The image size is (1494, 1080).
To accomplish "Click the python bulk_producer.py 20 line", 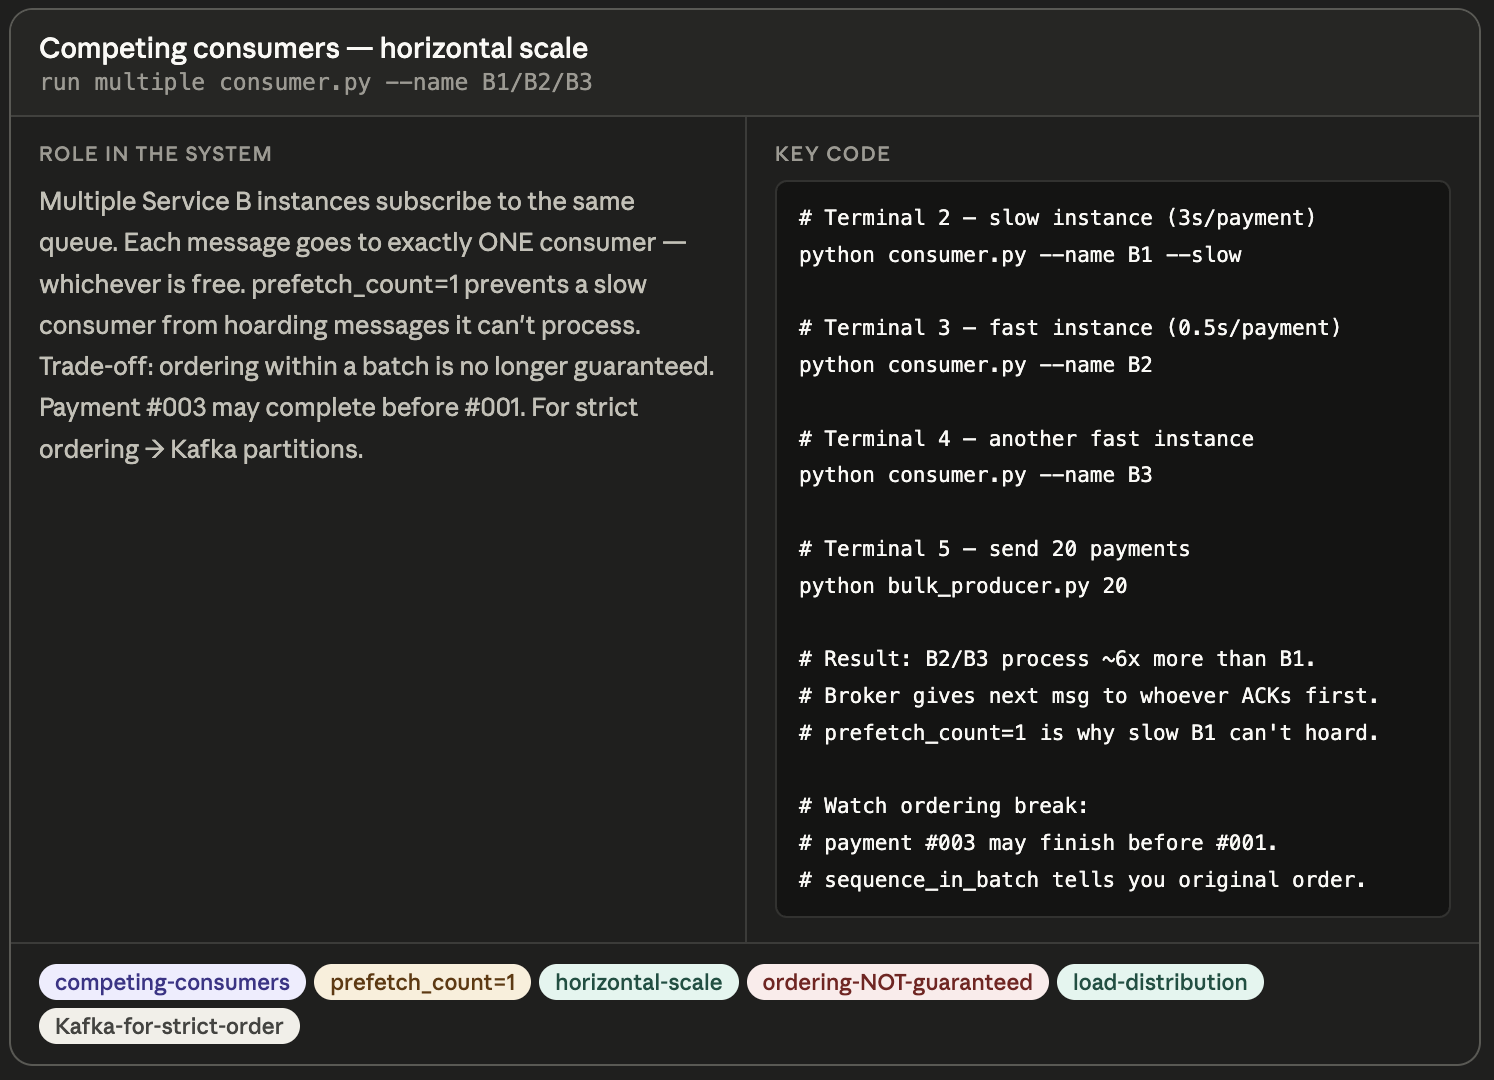I will (x=962, y=586).
